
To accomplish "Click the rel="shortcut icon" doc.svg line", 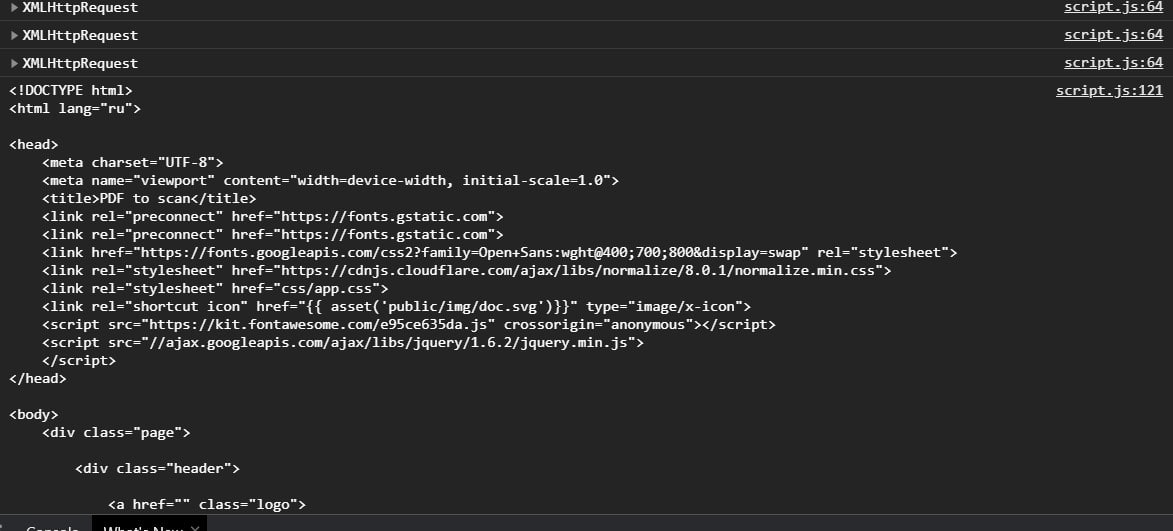I will click(396, 306).
